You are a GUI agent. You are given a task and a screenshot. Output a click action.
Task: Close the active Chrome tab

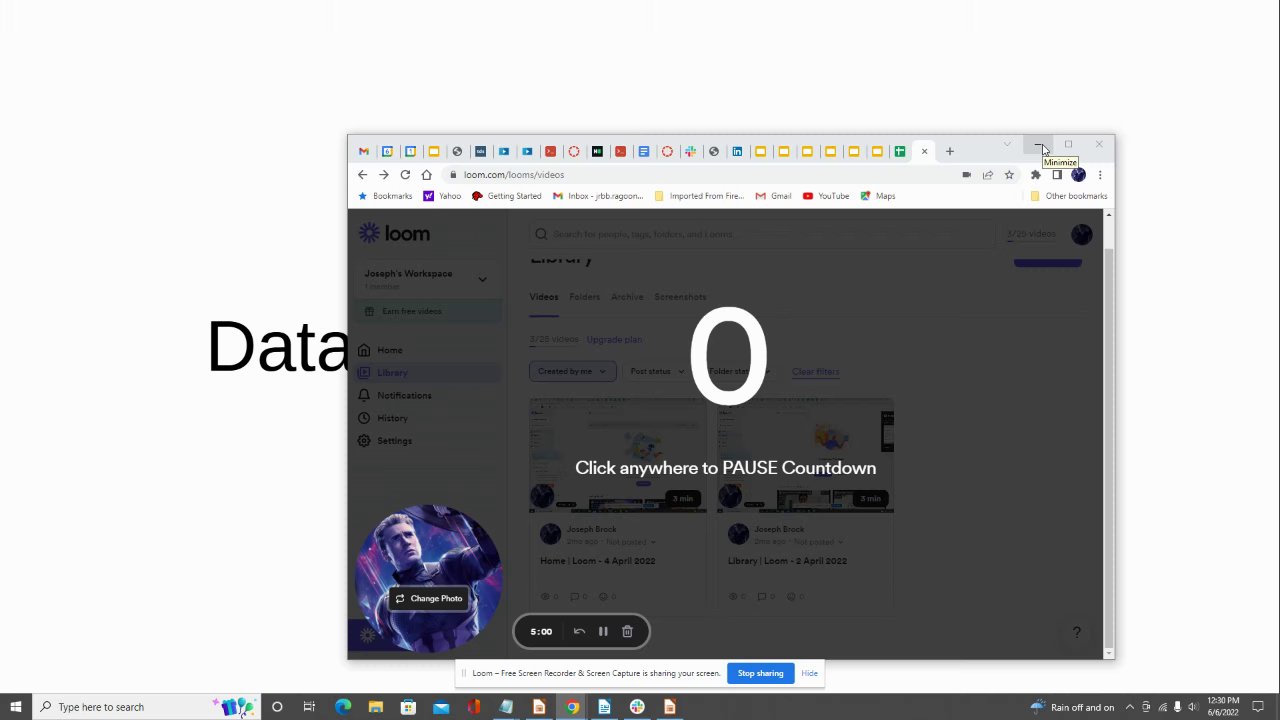(924, 152)
